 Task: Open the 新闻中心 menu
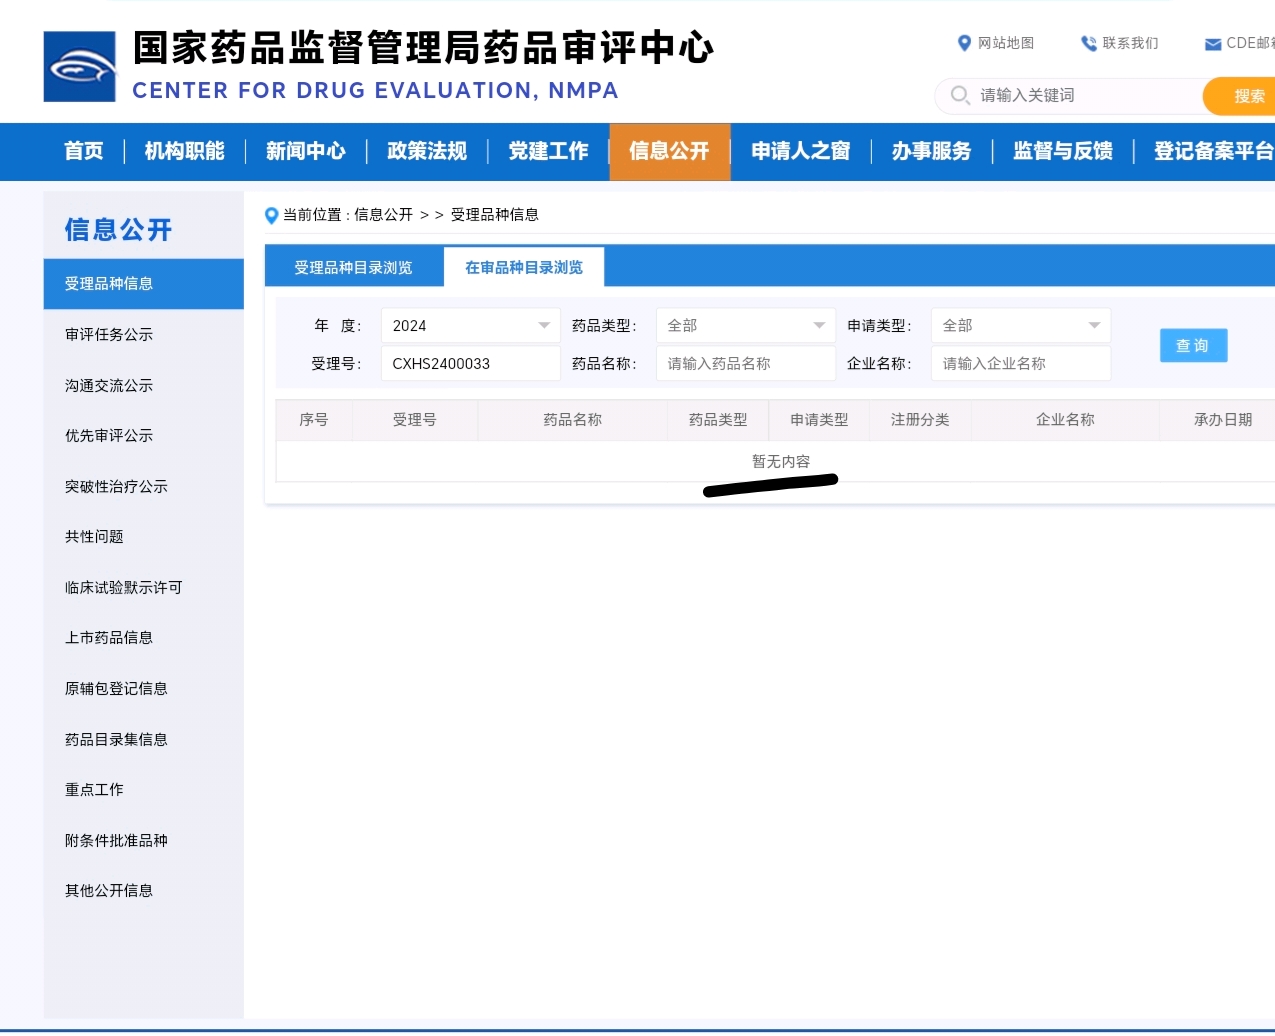306,151
